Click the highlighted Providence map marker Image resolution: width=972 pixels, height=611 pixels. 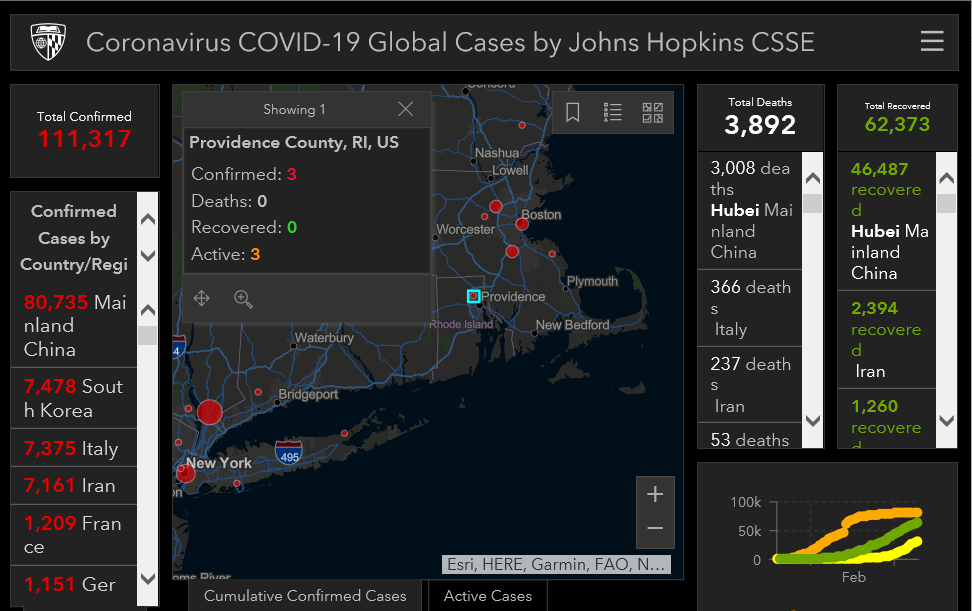click(x=474, y=296)
